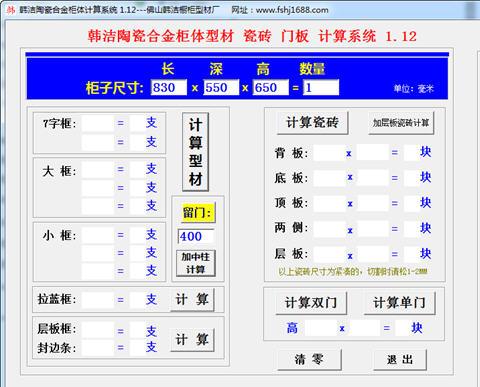This screenshot has height=387, width=480.
Task: Click the 退出 exit button
Action: [400, 359]
